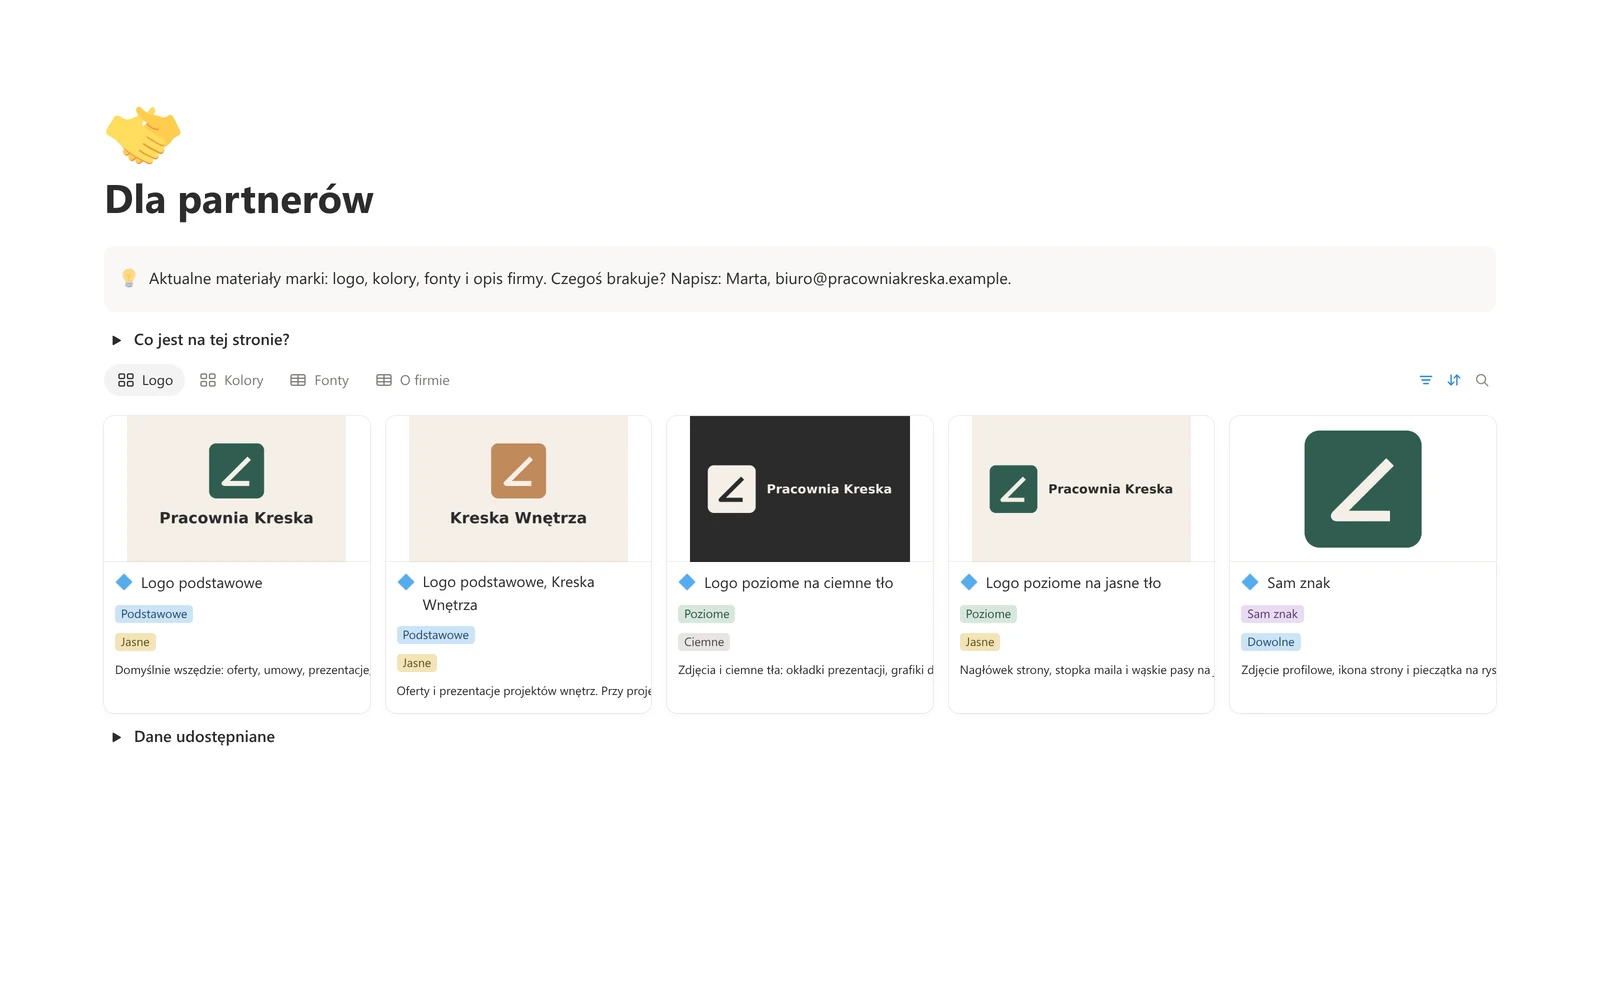The width and height of the screenshot is (1600, 1000).
Task: Open the sort arrows icon
Action: coord(1454,380)
